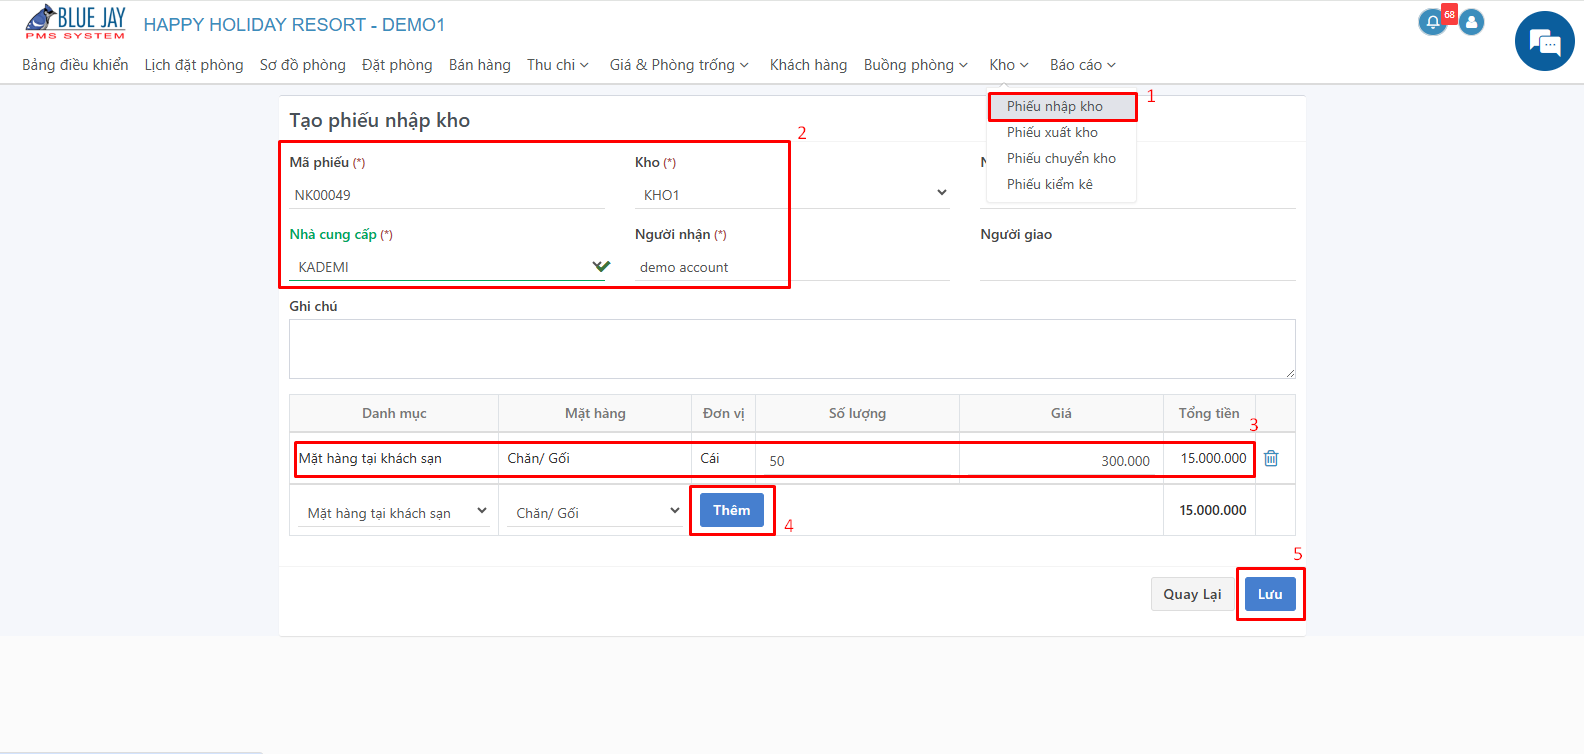Expand the Báo cáo dropdown menu

coord(1083,65)
